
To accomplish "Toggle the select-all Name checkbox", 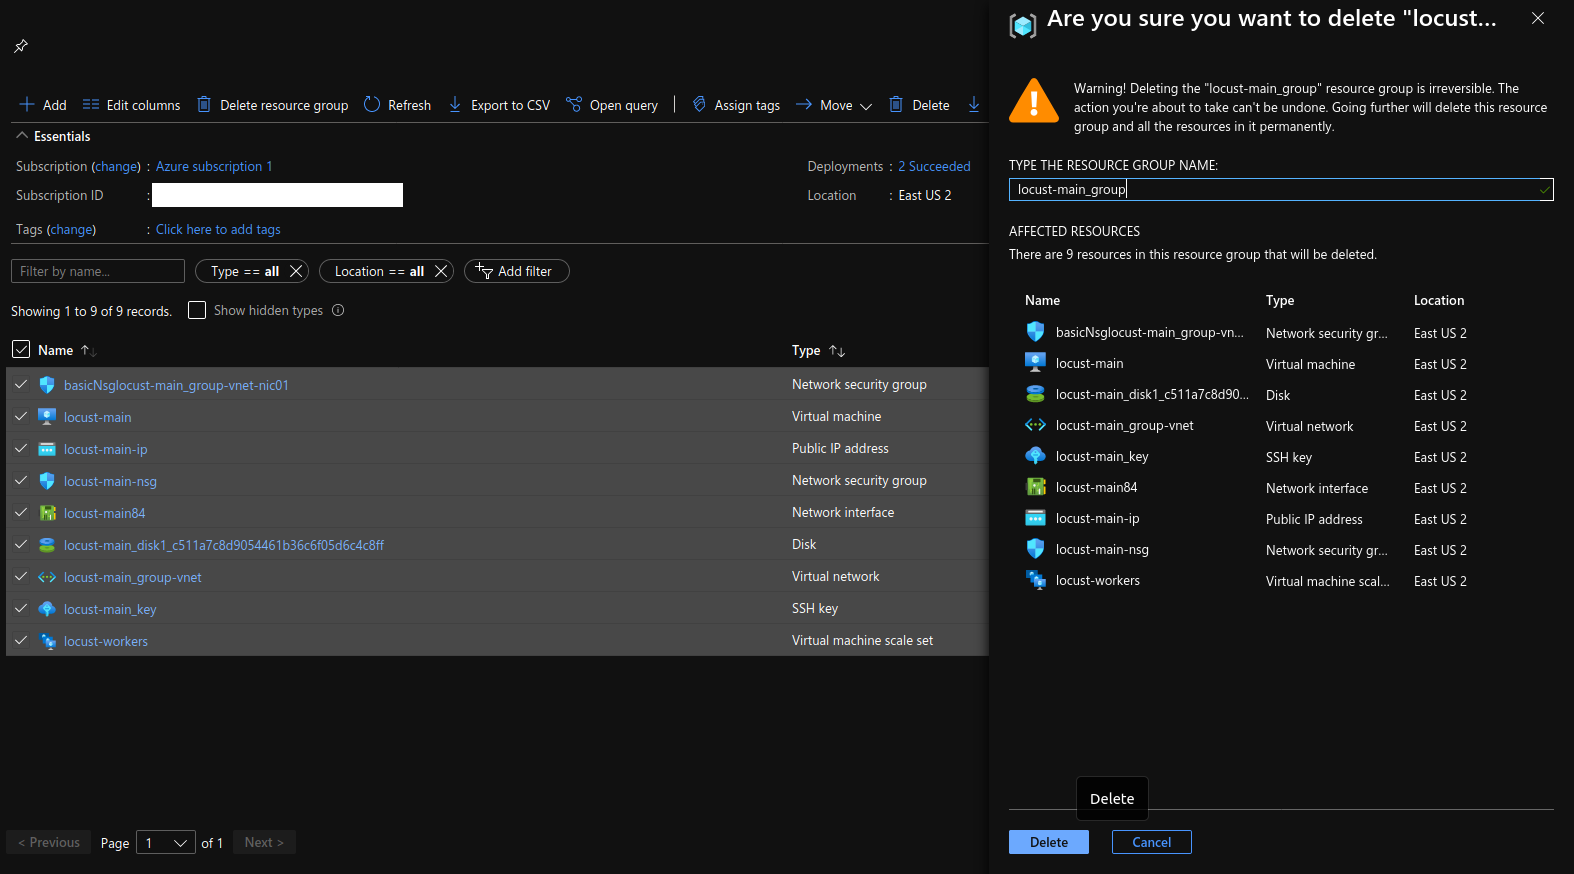I will (21, 349).
